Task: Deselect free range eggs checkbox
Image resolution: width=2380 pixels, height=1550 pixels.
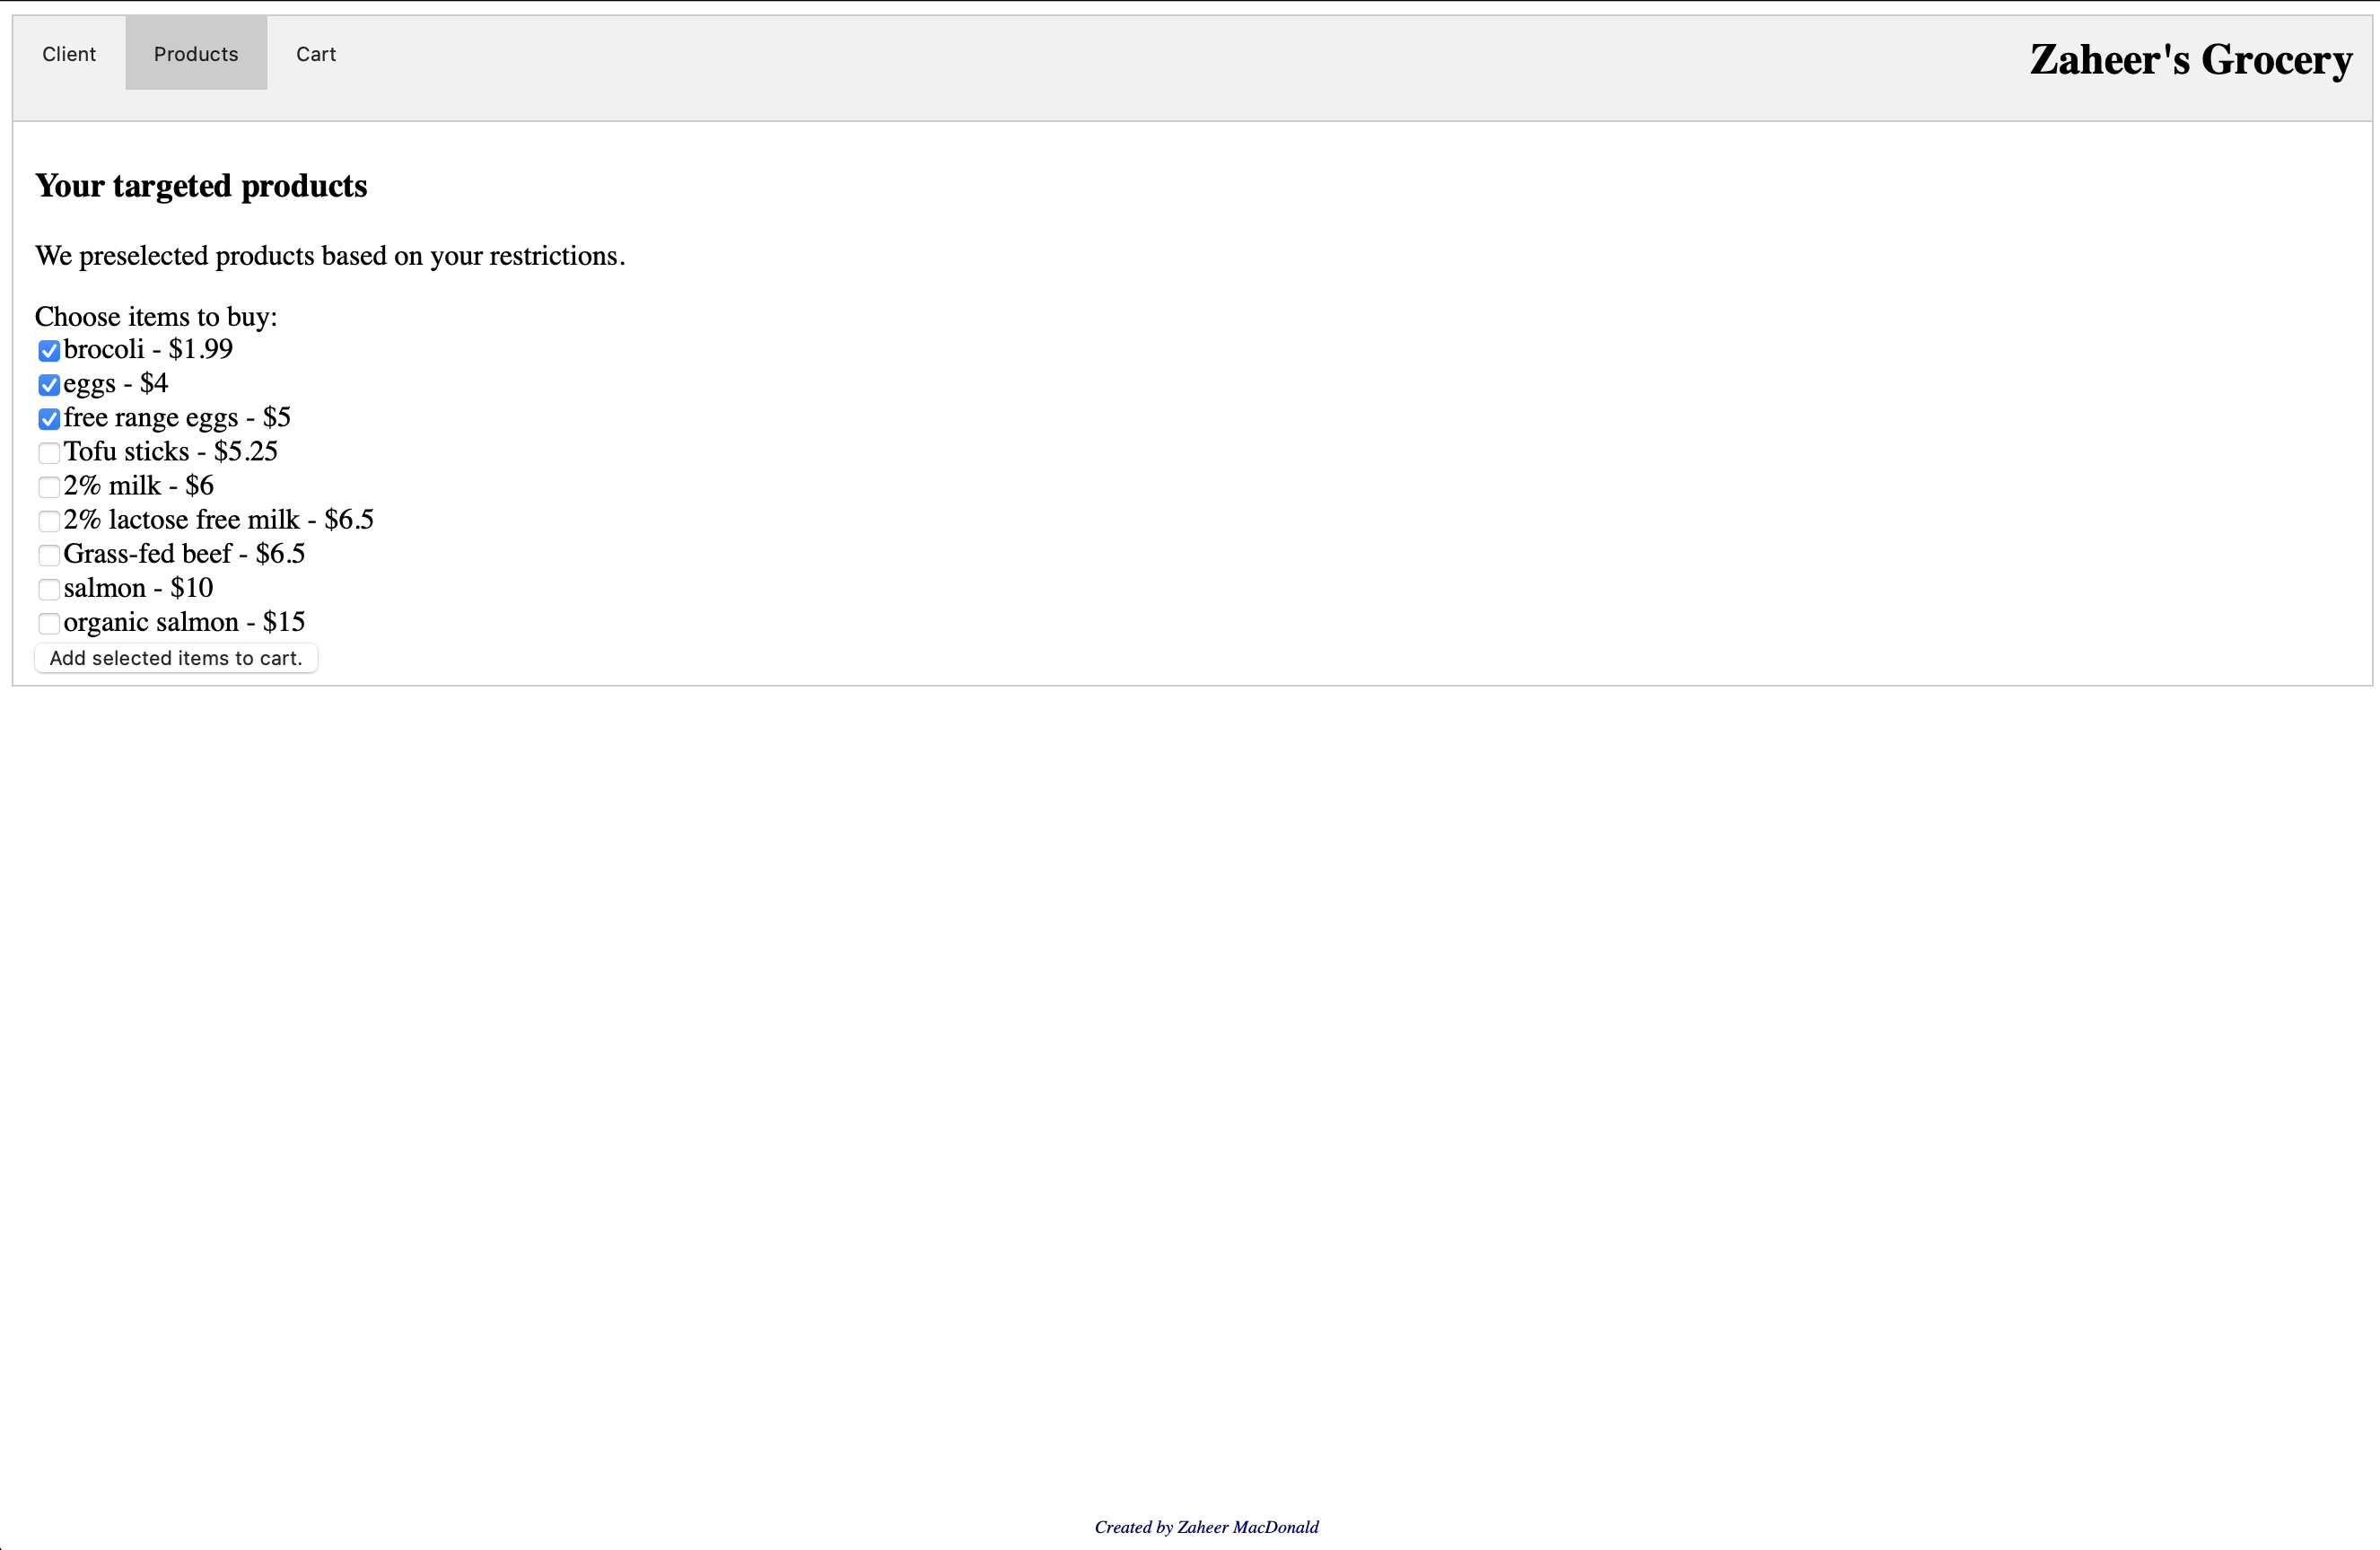Action: (x=48, y=419)
